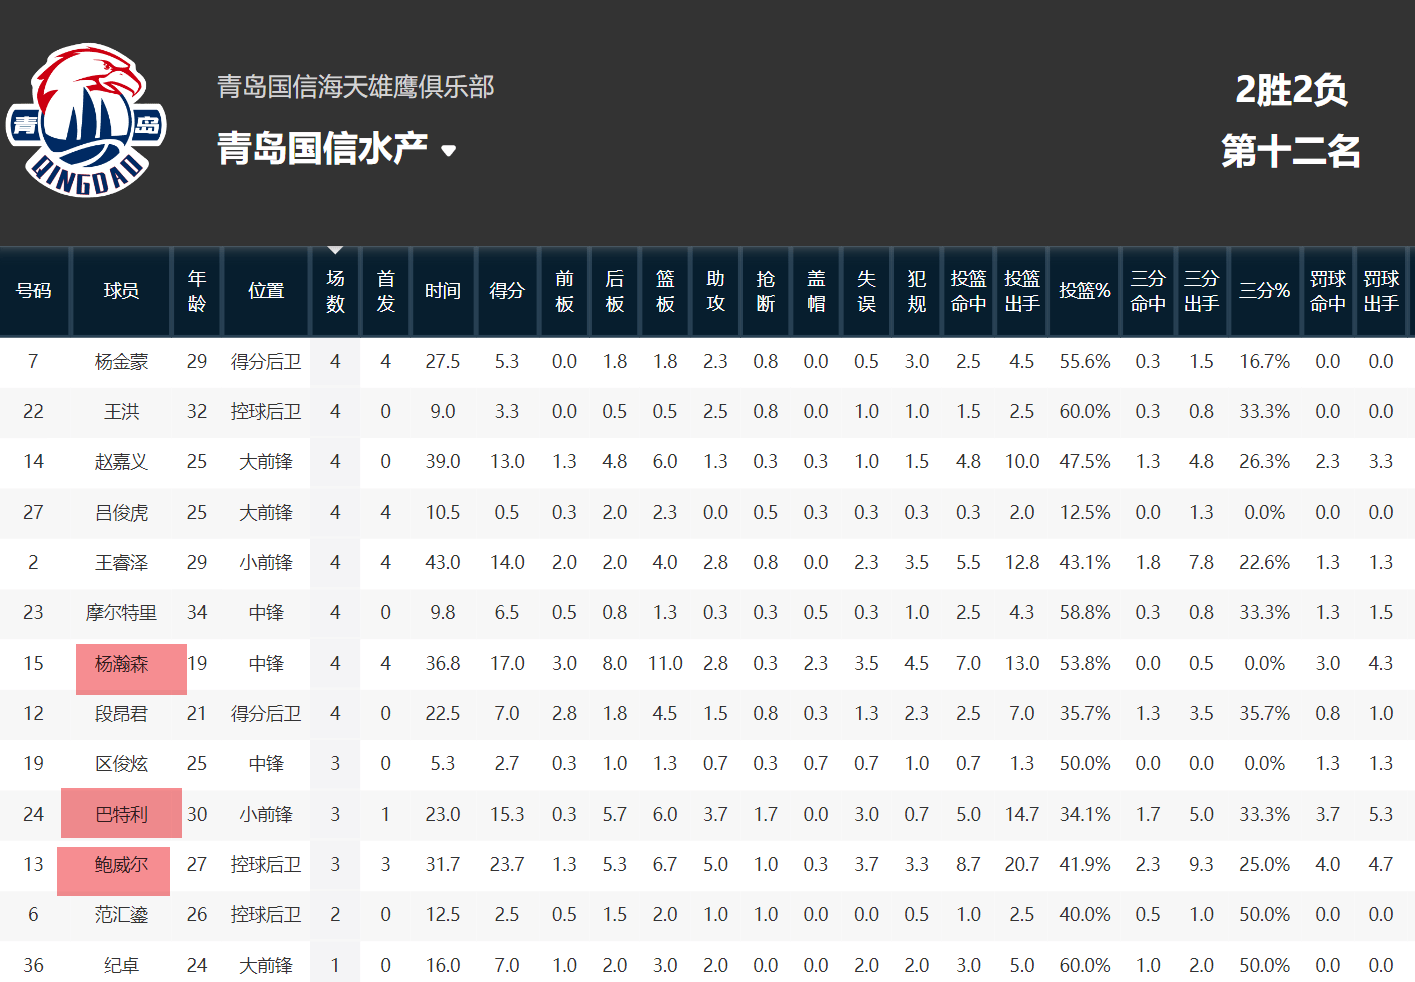The height and width of the screenshot is (982, 1415).
Task: Click the 青岛国信水产 team name
Action: [322, 148]
